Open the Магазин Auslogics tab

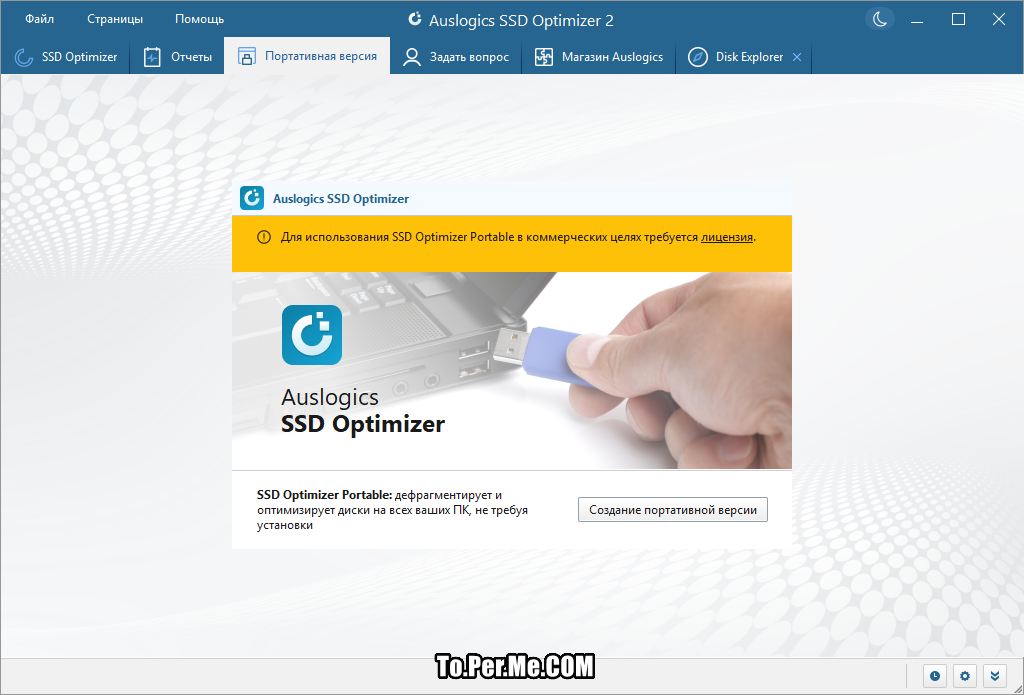click(599, 57)
